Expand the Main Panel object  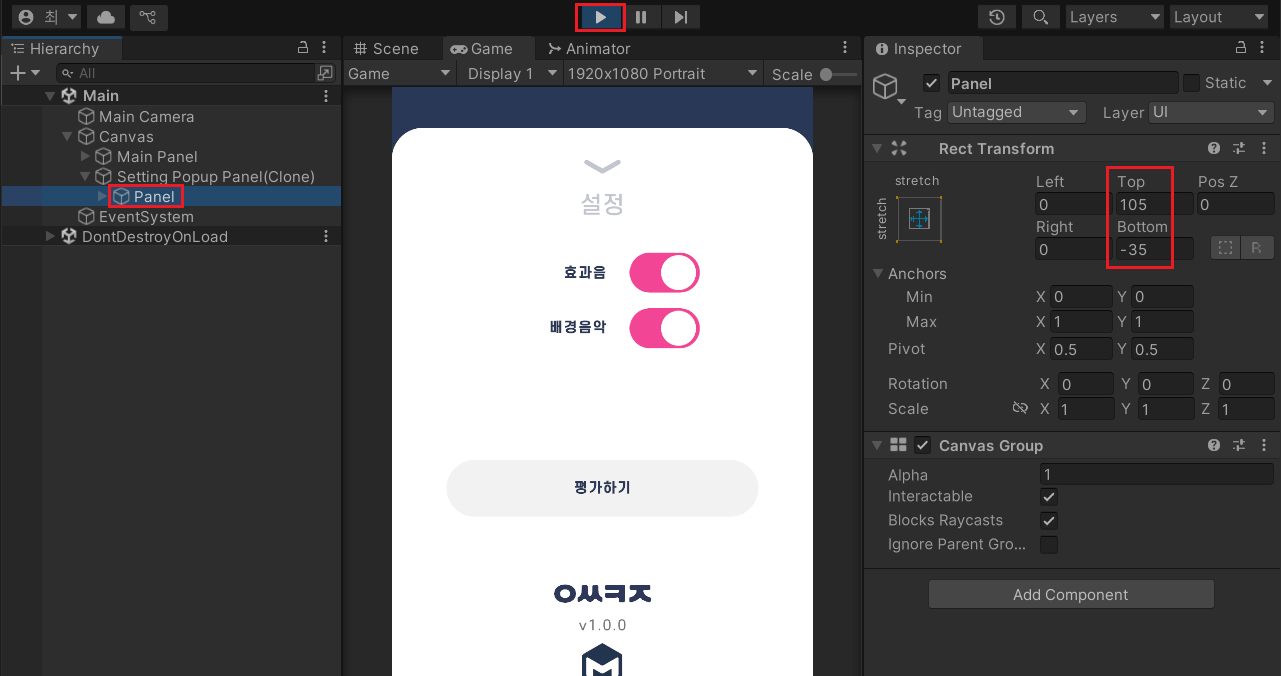[85, 156]
